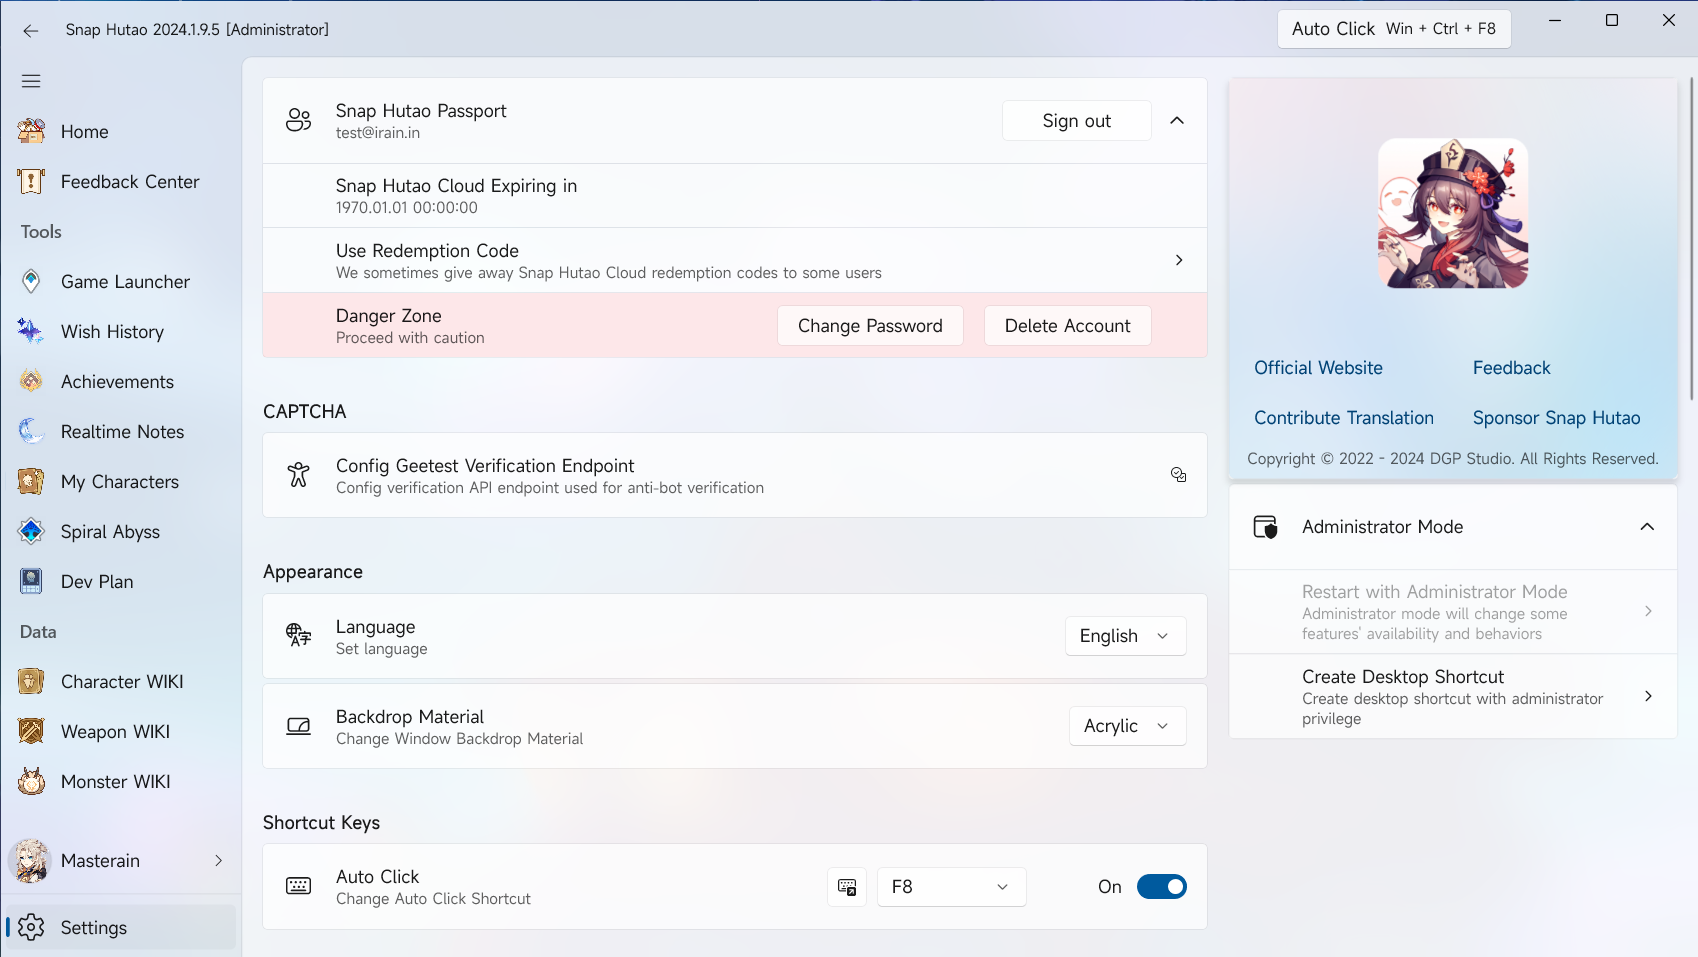Open the Sponsor Snap Hutao link

coord(1556,418)
